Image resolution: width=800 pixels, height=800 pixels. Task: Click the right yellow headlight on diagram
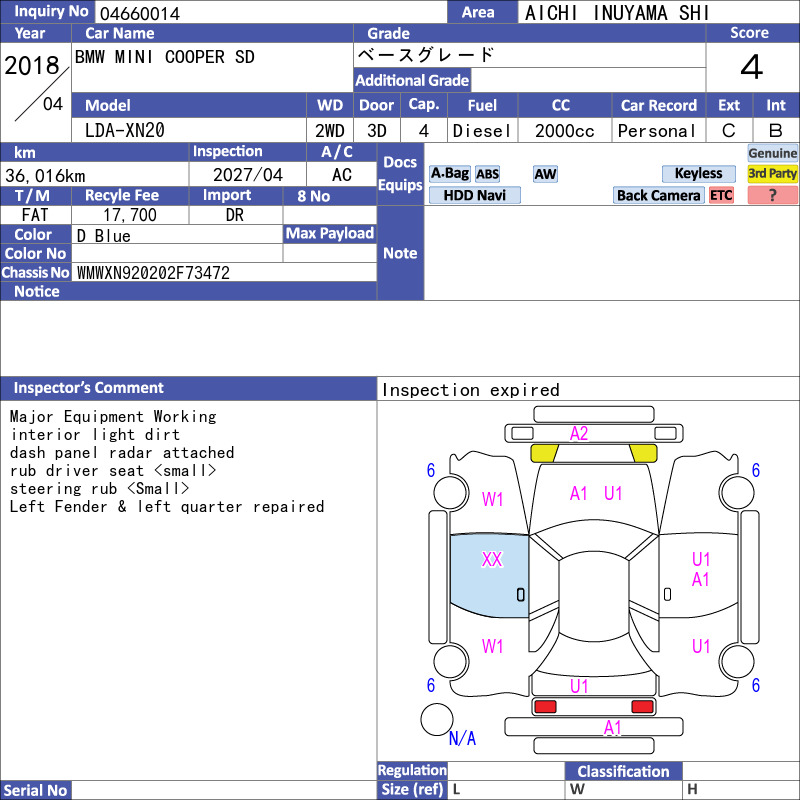coord(643,453)
